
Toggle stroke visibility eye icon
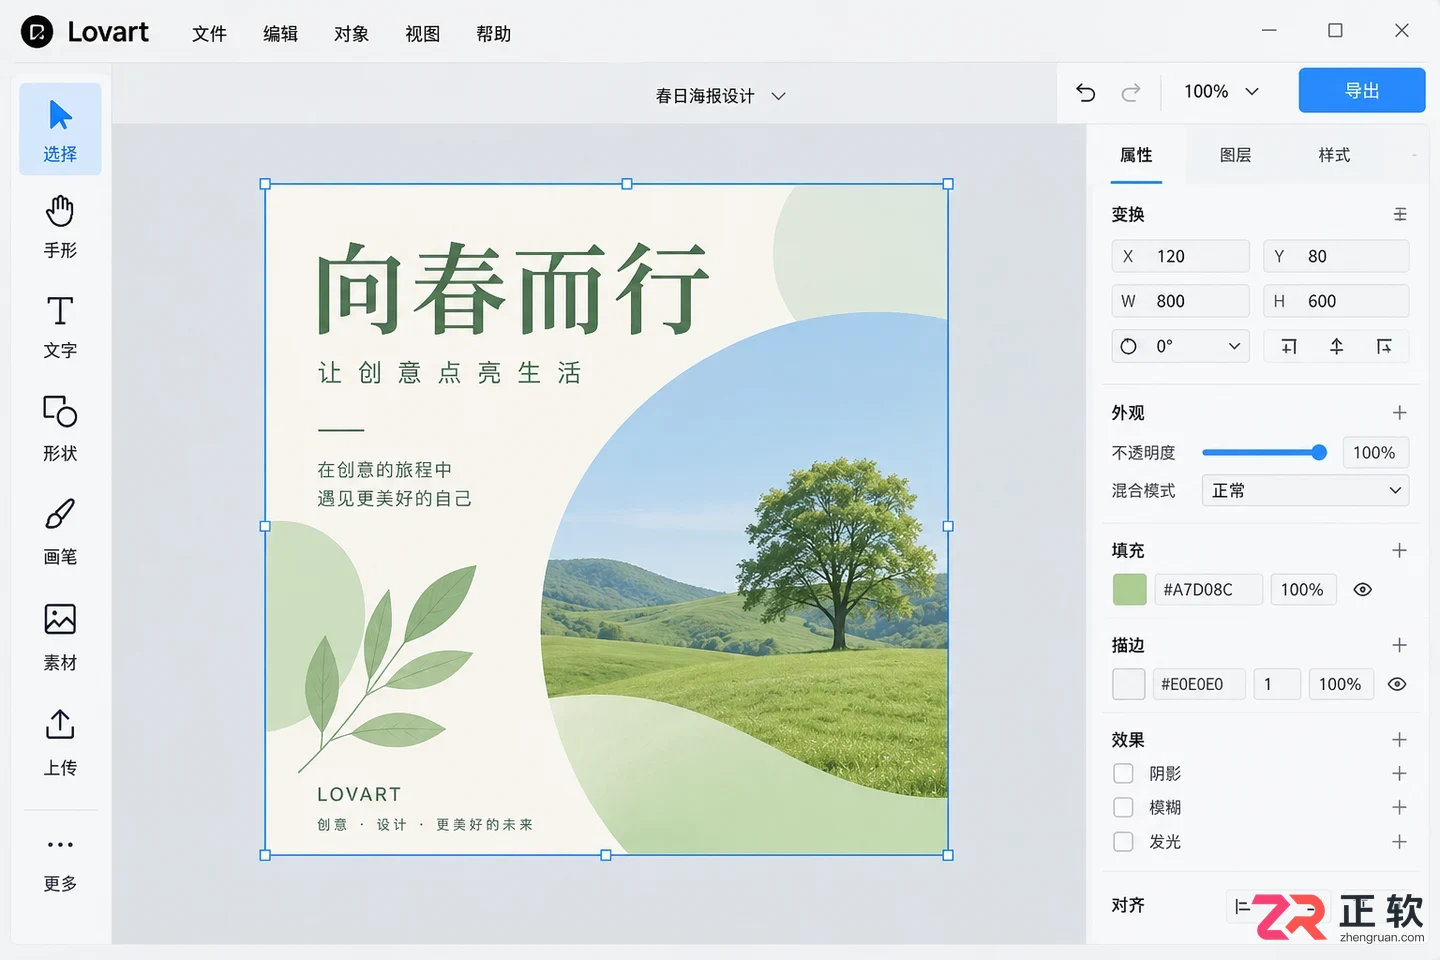pyautogui.click(x=1397, y=685)
